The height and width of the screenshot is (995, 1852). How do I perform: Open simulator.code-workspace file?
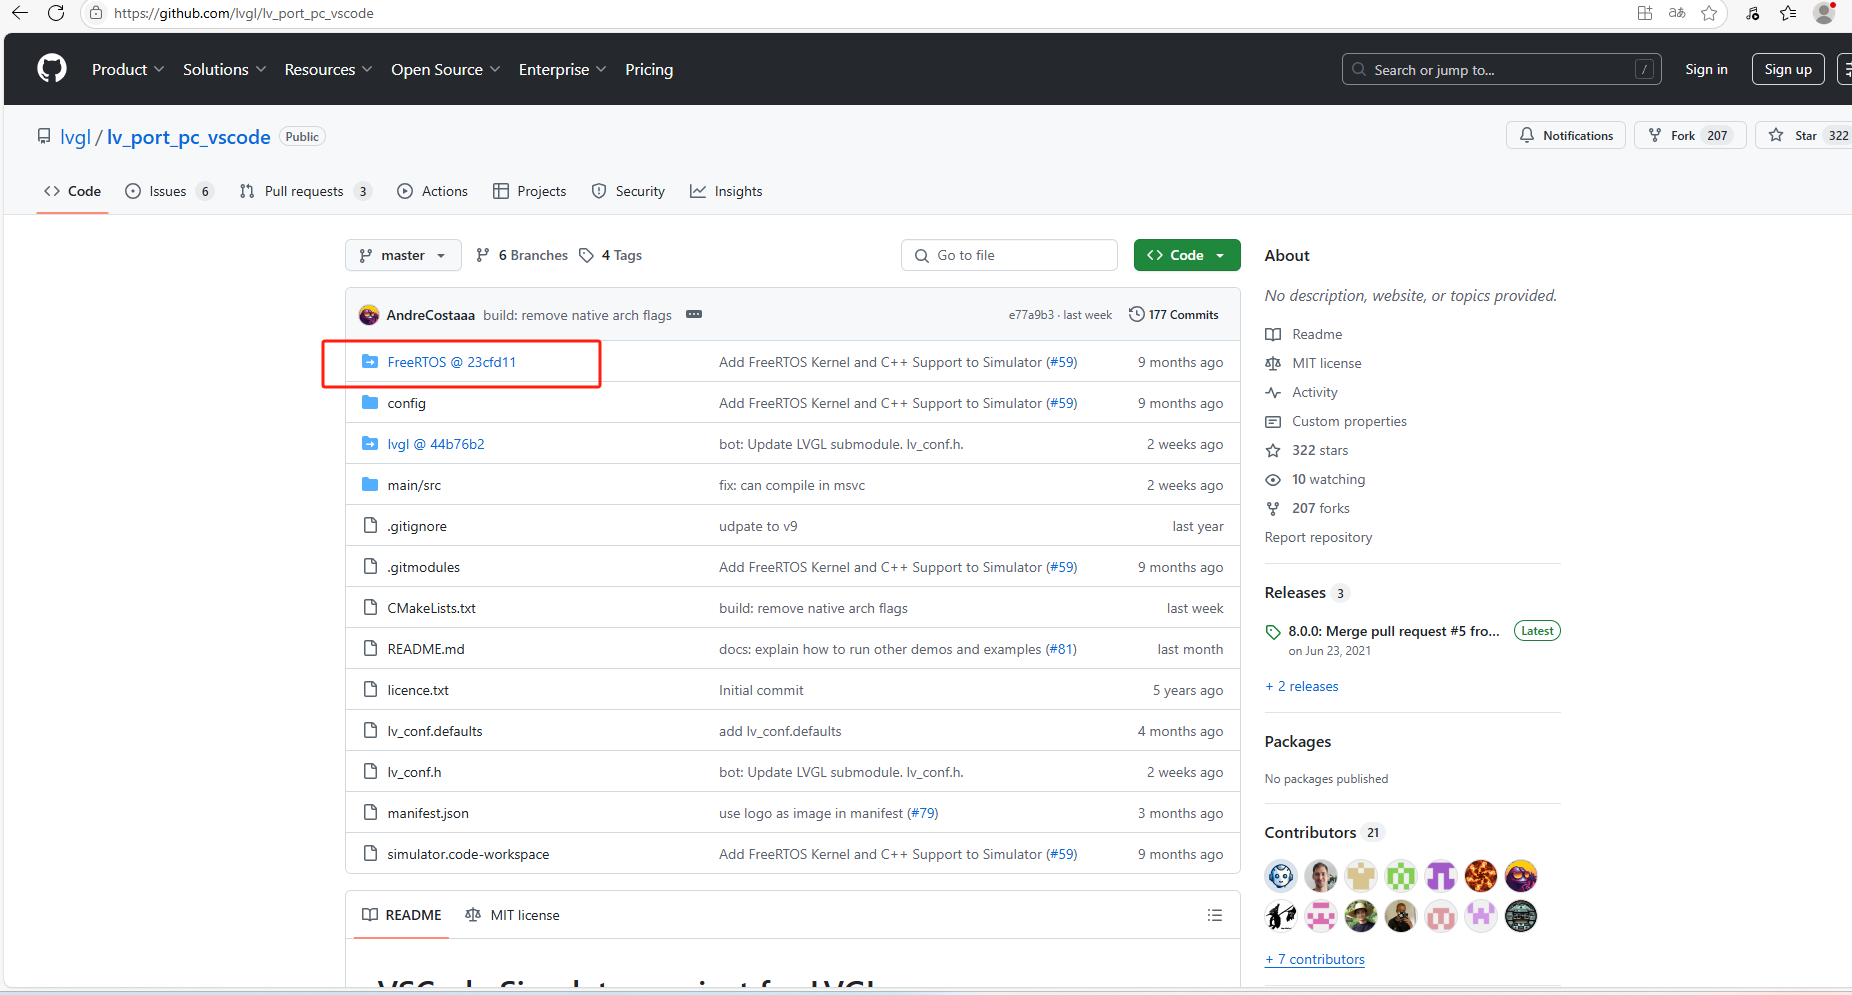pos(468,854)
